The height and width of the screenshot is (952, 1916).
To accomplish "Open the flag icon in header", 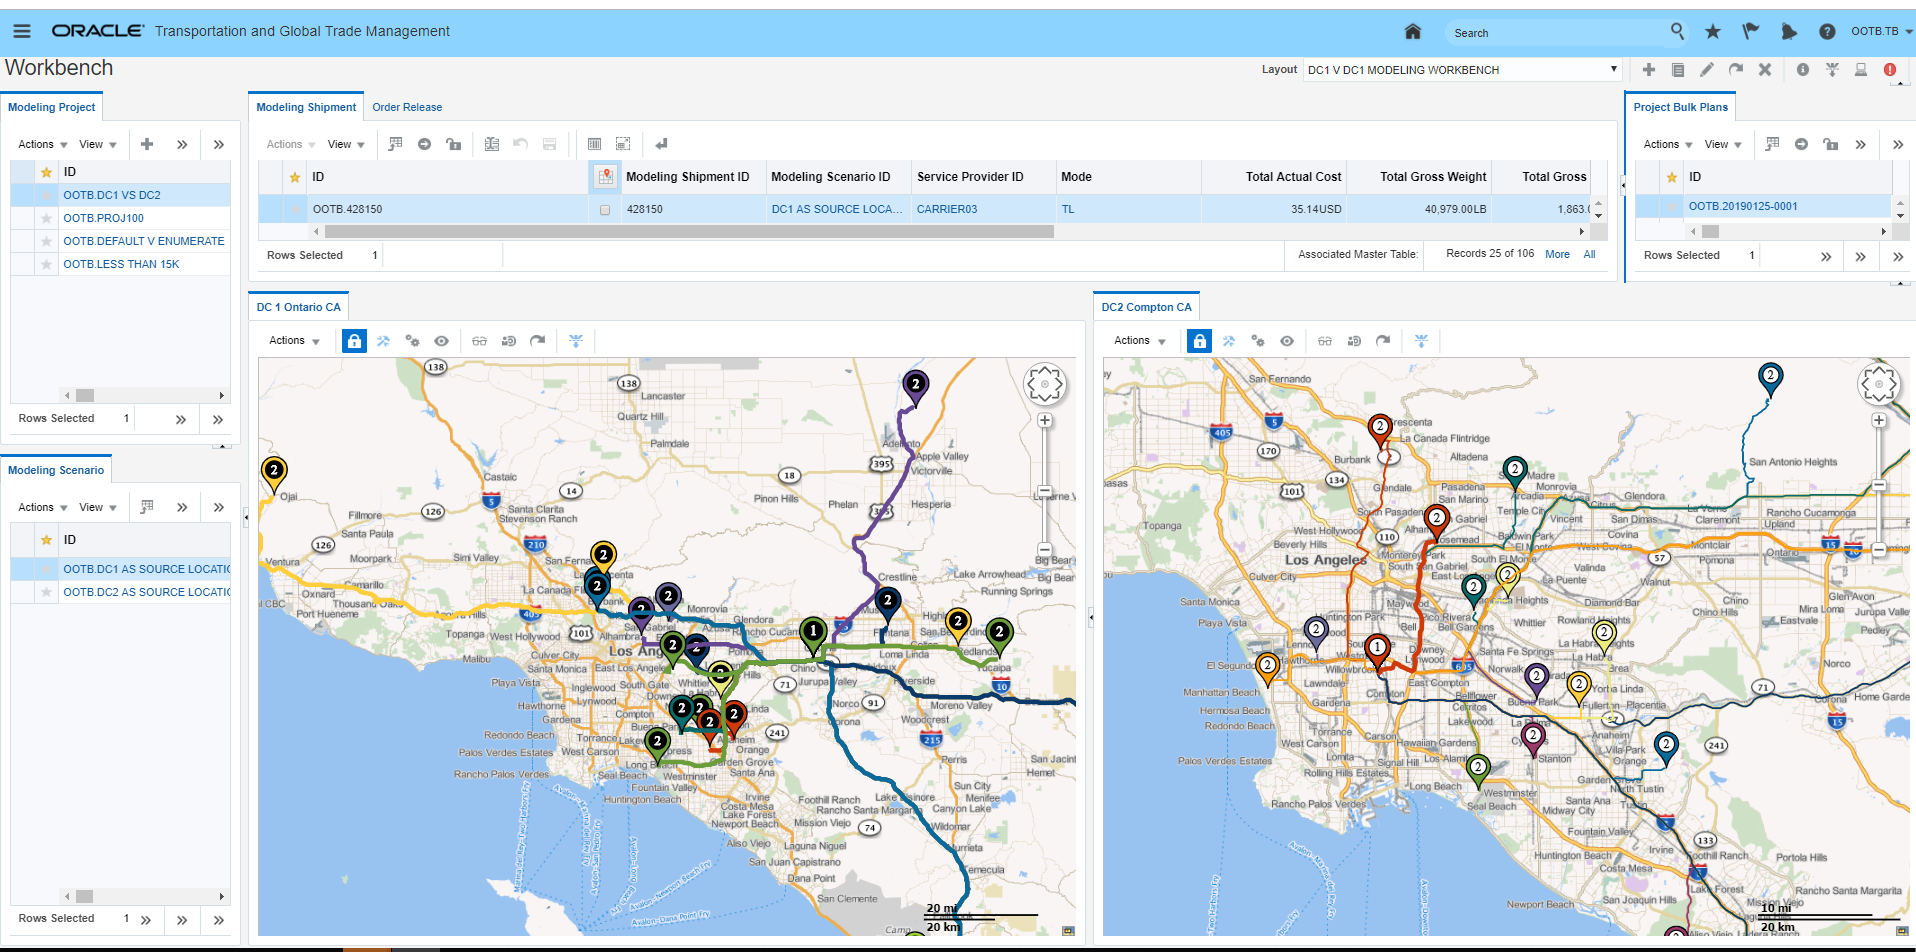I will tap(1751, 31).
